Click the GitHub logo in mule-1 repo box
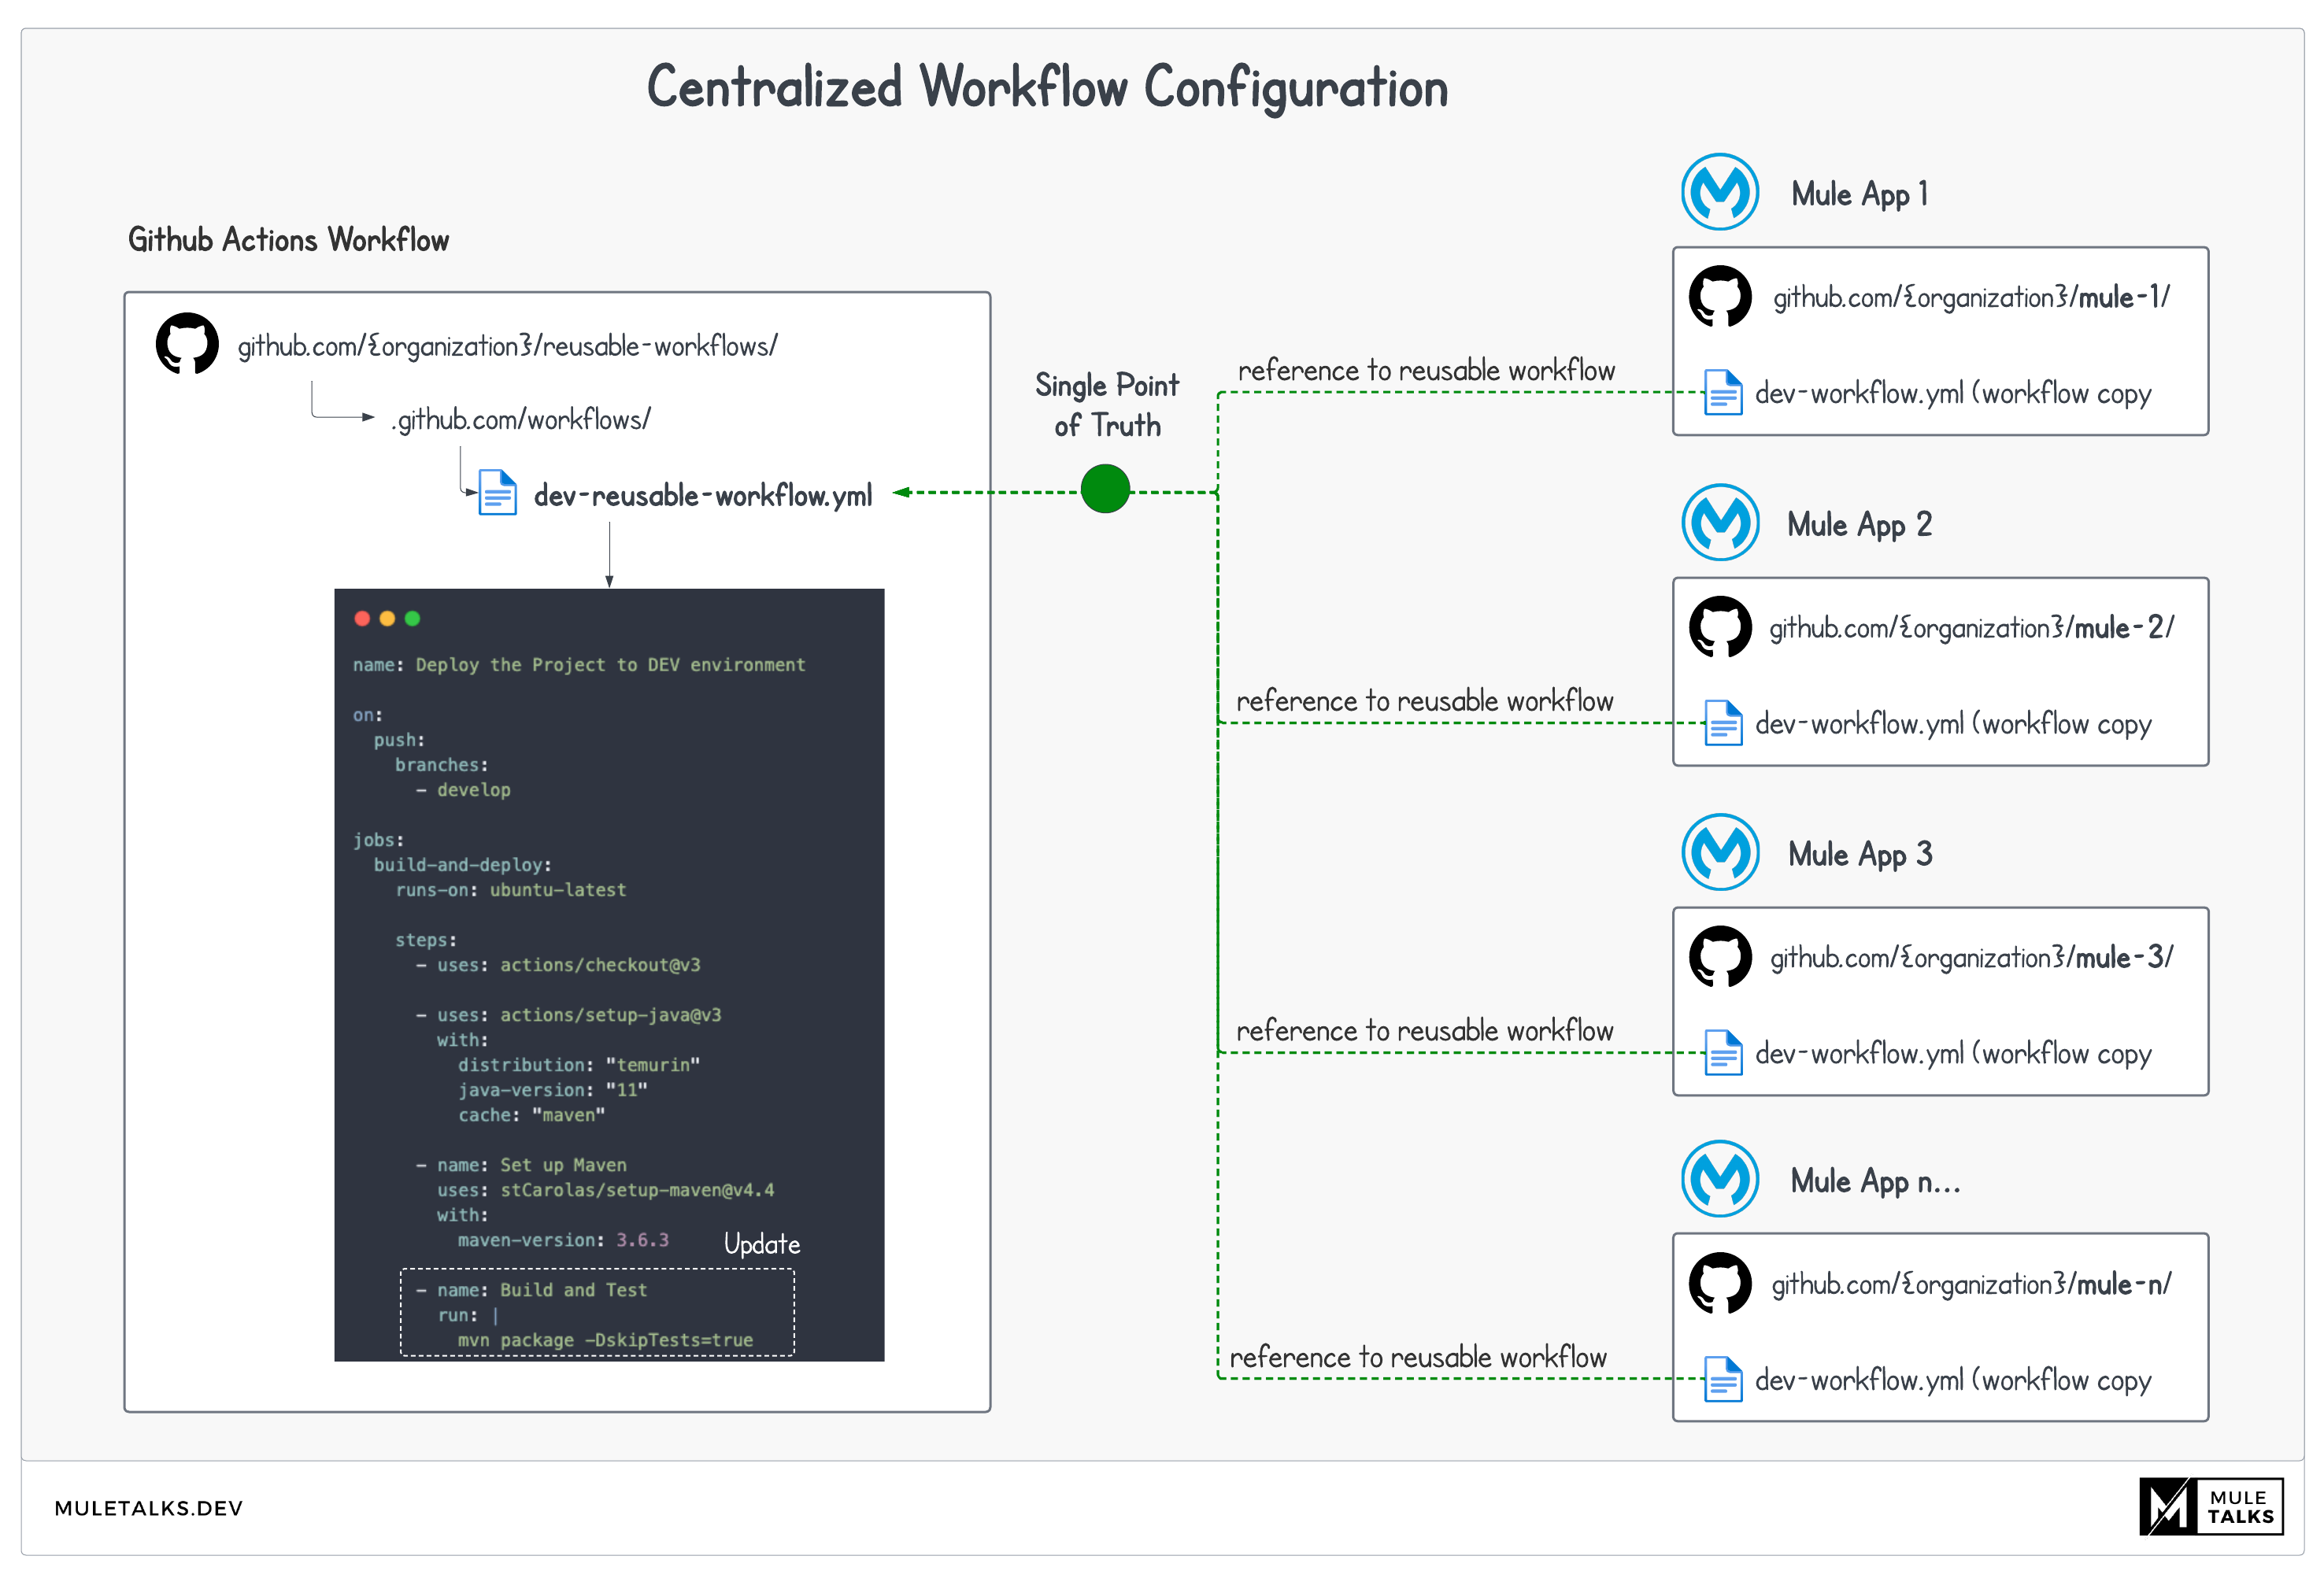2324x1578 pixels. coord(1719,296)
